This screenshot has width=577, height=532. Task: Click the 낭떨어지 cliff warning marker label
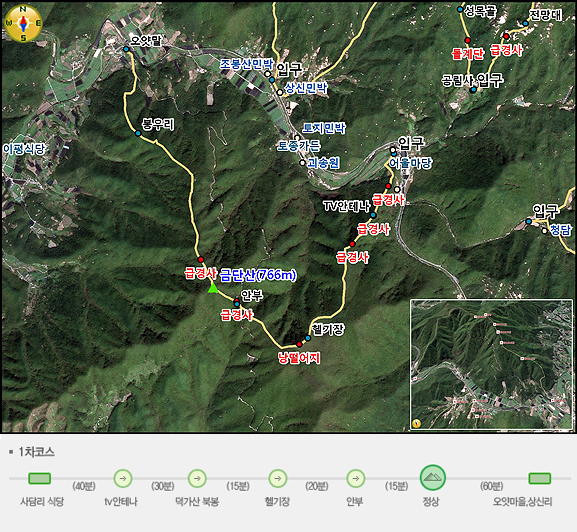point(299,358)
